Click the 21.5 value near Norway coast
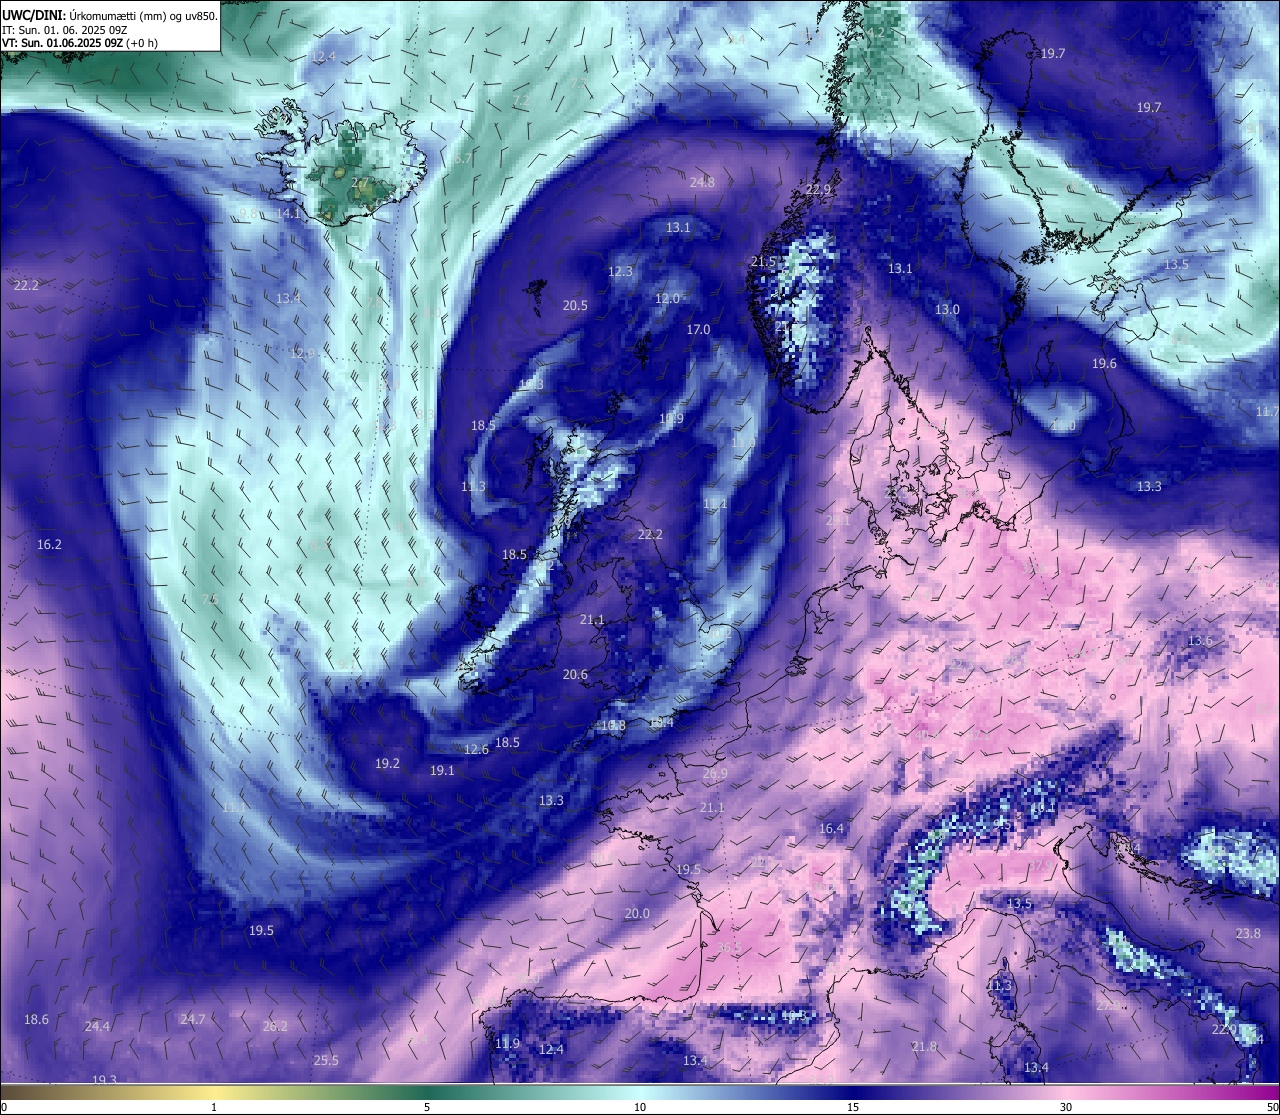Screen dimensions: 1280x1115 click(x=763, y=262)
